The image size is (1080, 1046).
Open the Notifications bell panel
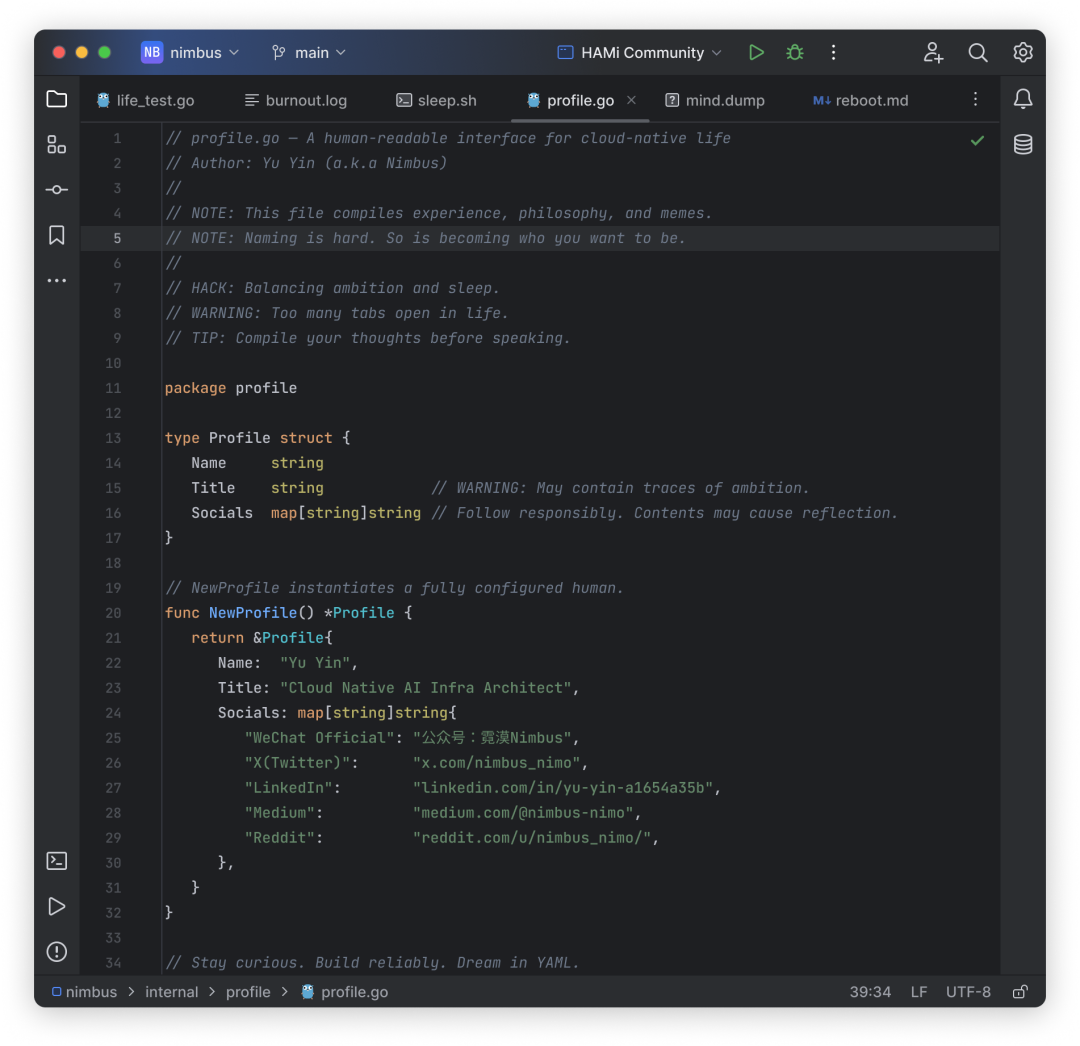tap(1023, 99)
